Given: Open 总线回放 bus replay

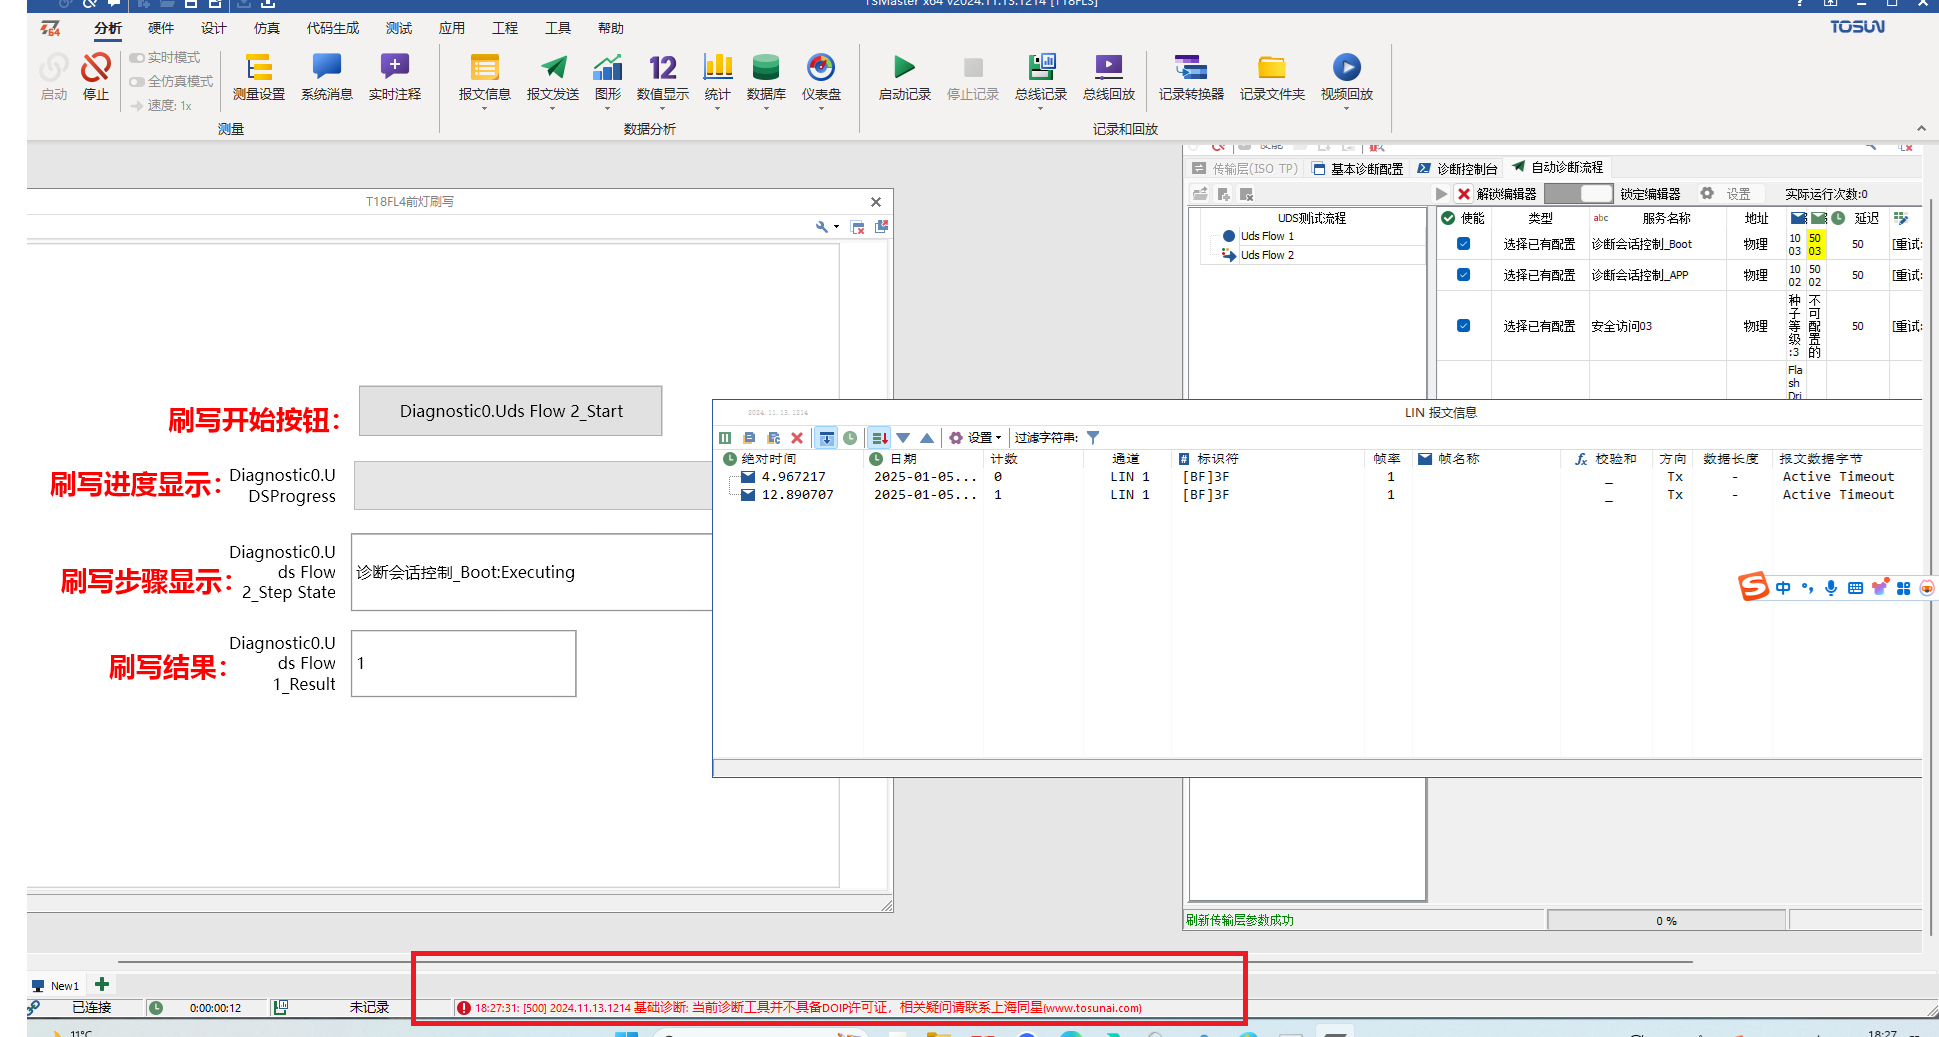Looking at the screenshot, I should [x=1109, y=76].
